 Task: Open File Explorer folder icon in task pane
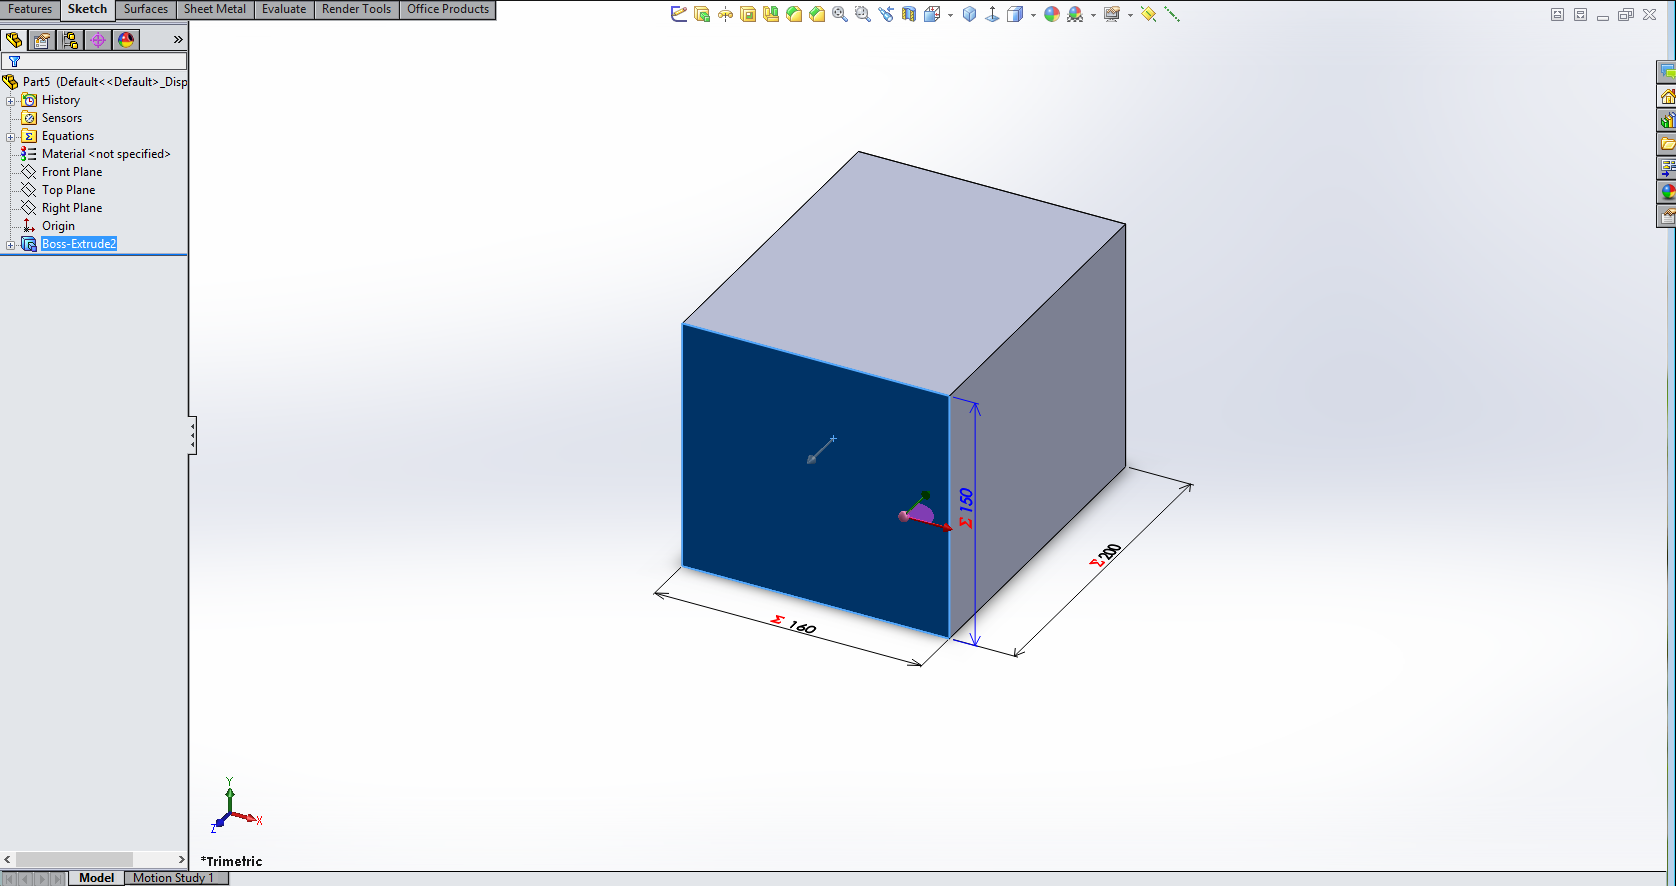[x=1667, y=144]
